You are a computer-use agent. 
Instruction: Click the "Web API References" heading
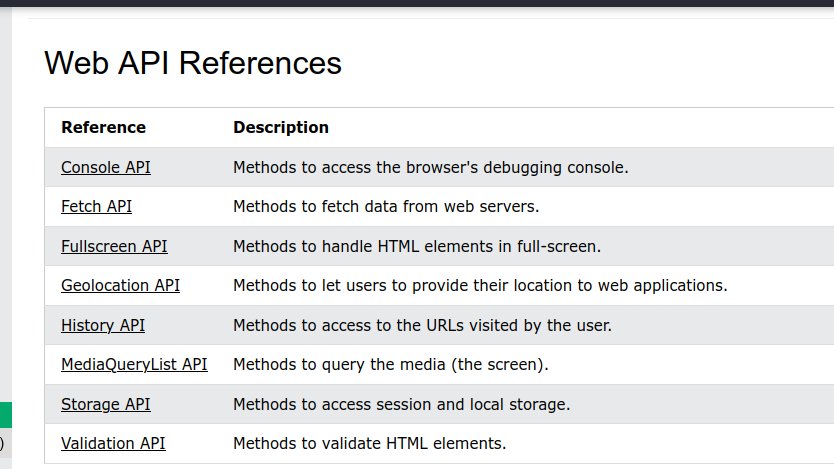coord(193,63)
